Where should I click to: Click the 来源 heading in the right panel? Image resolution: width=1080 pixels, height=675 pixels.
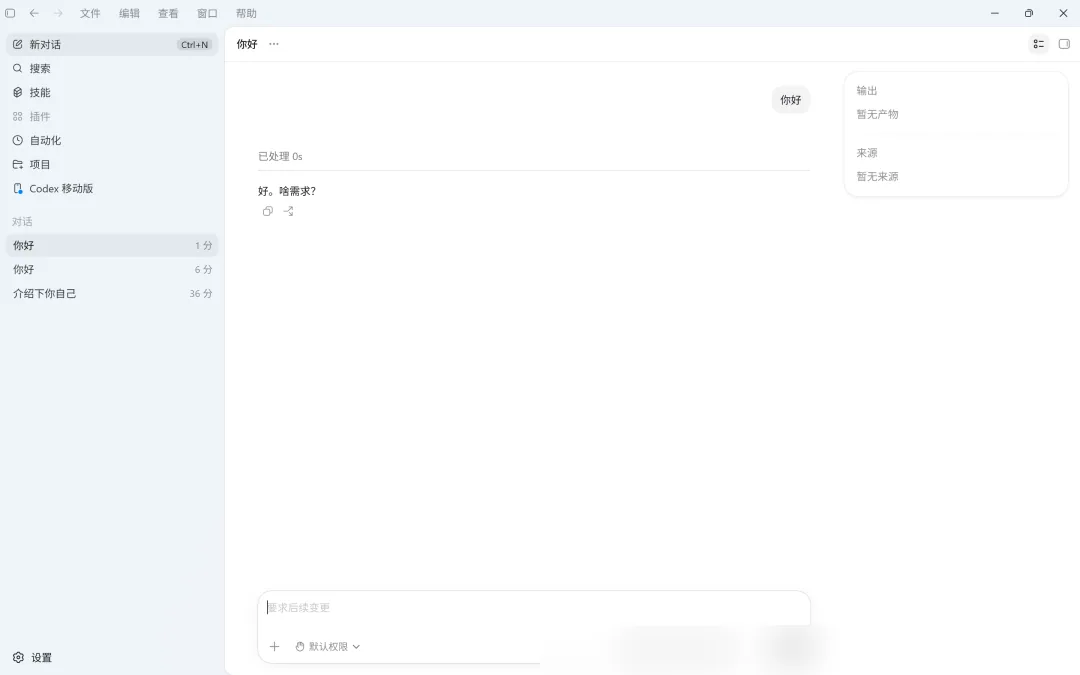click(x=867, y=152)
